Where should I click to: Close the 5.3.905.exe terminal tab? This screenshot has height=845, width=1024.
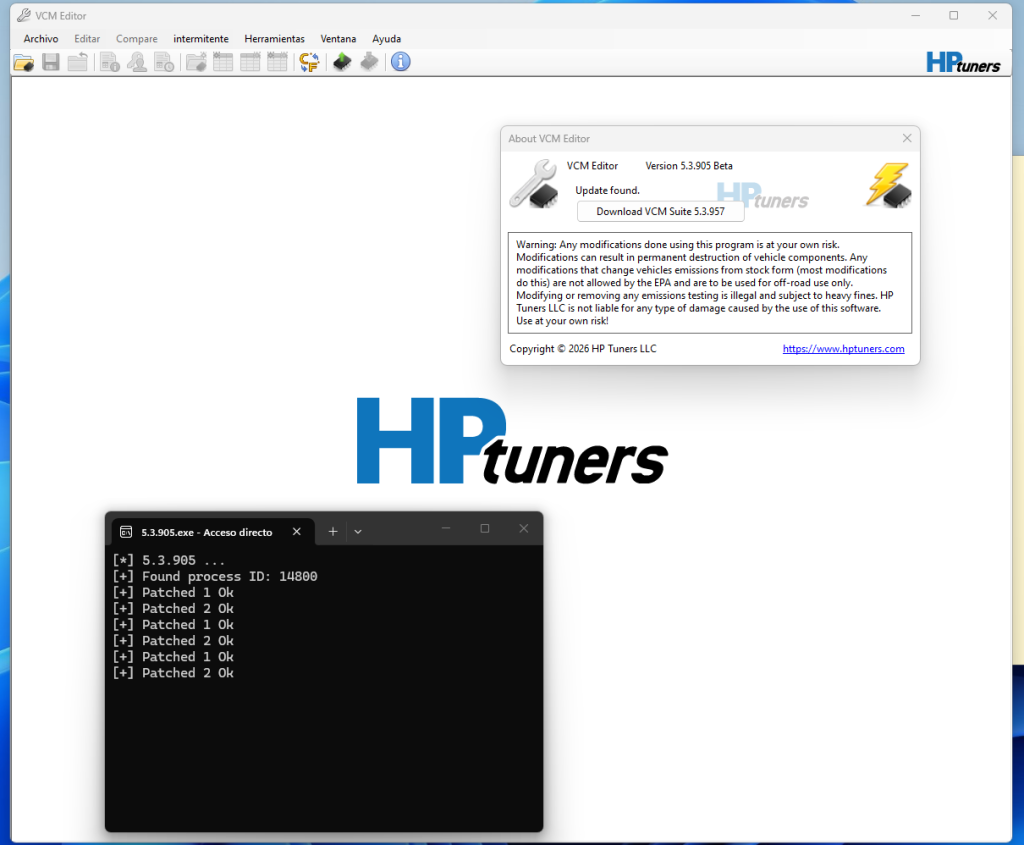coord(296,532)
